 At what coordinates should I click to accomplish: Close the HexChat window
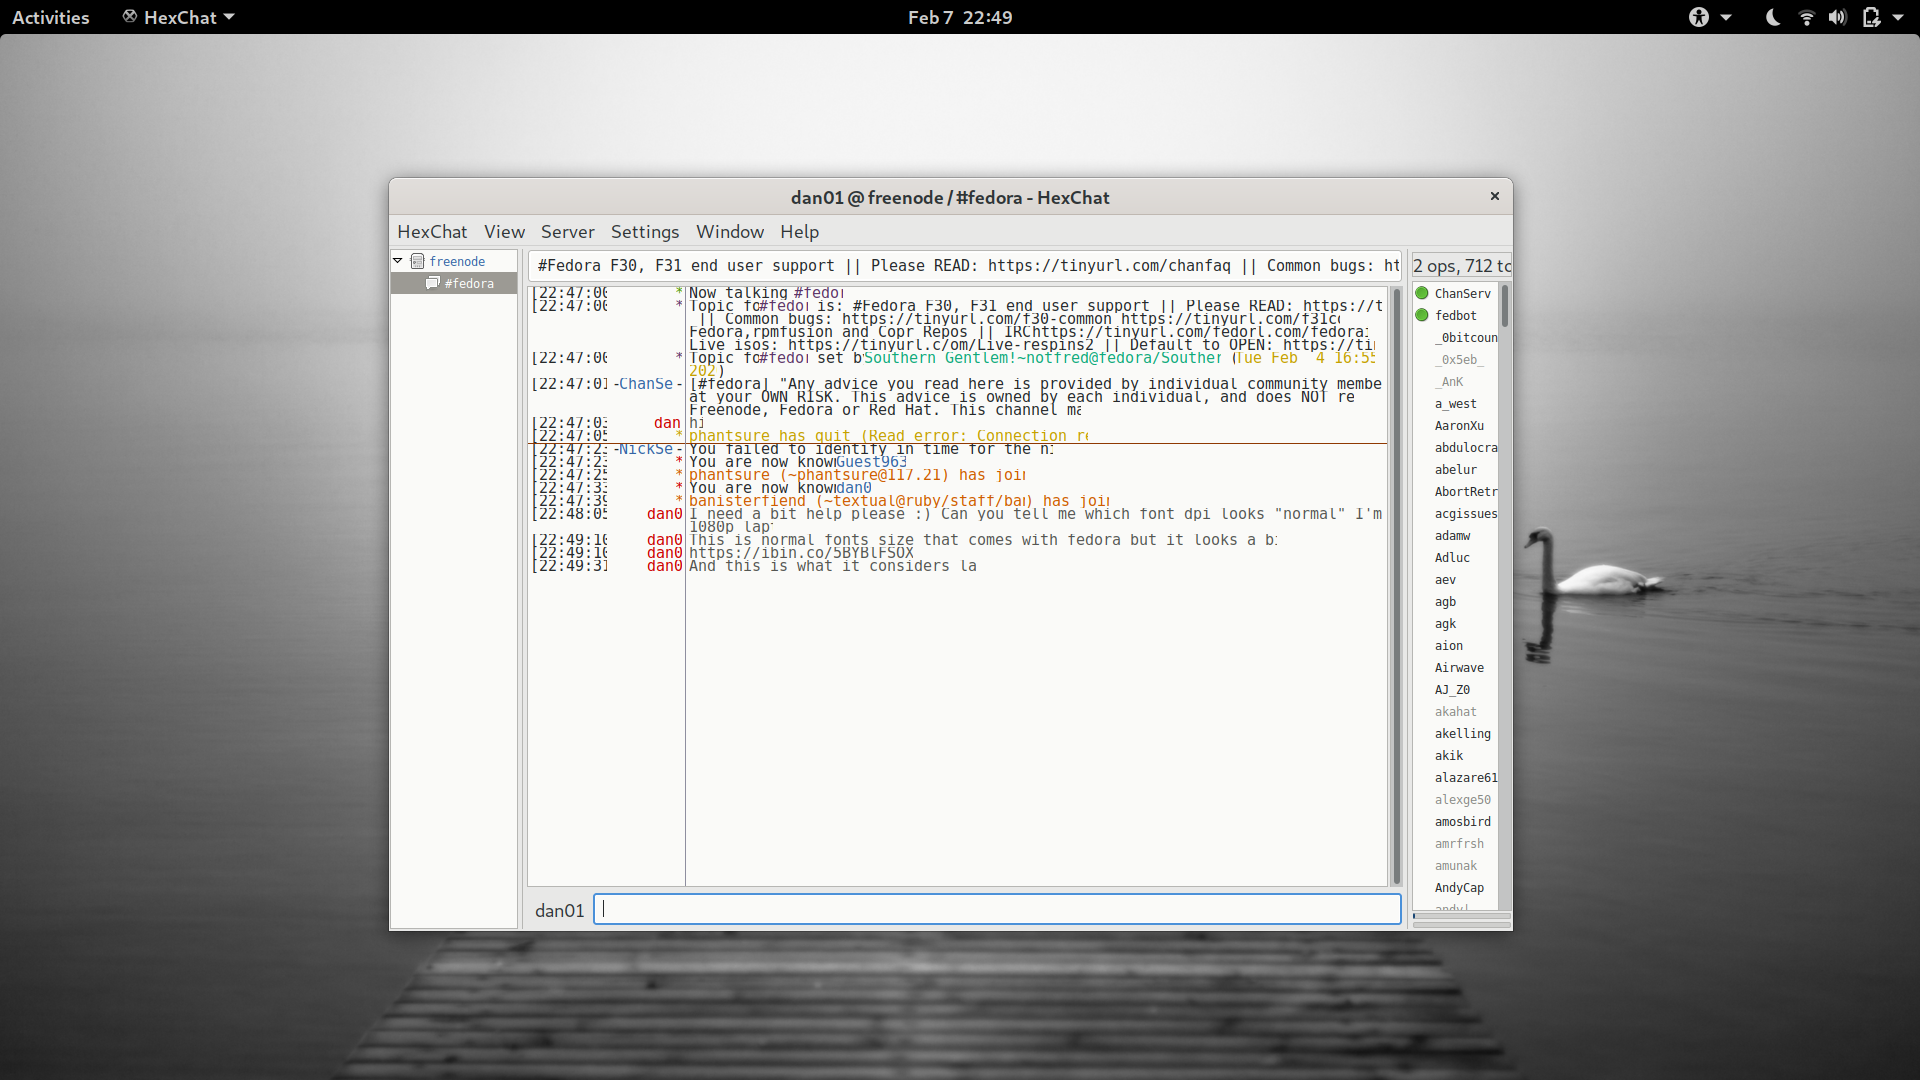point(1495,197)
